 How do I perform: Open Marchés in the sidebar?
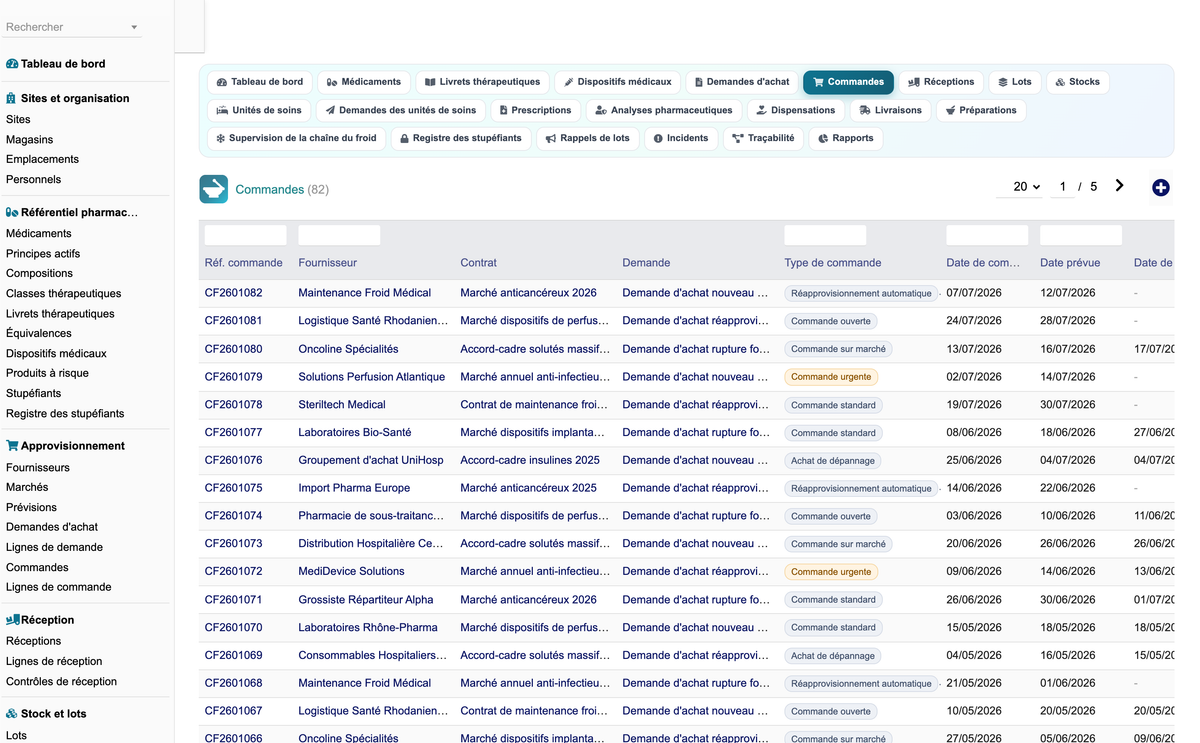point(27,487)
